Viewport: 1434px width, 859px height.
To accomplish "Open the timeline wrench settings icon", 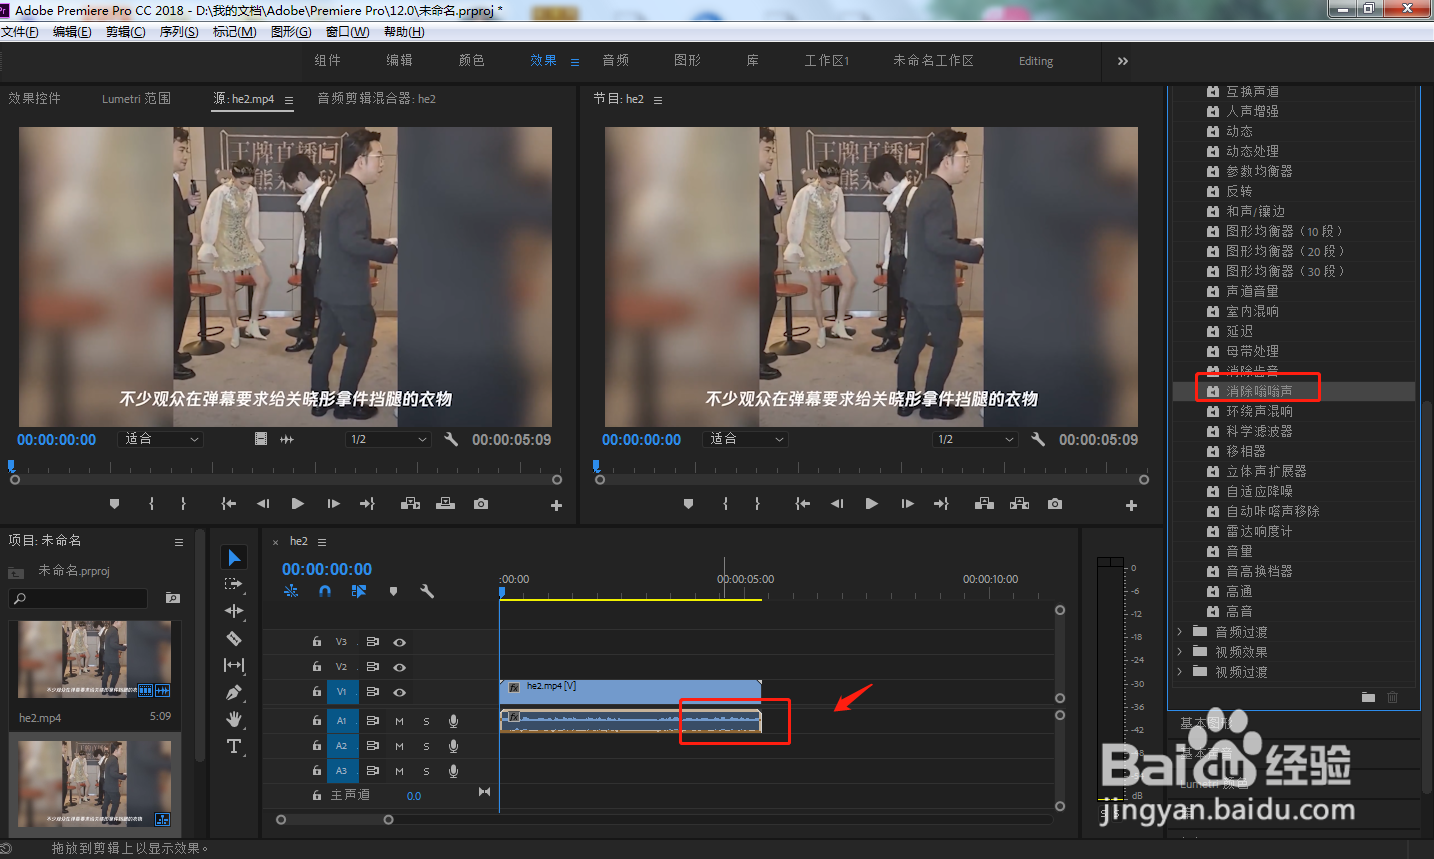I will [x=427, y=591].
